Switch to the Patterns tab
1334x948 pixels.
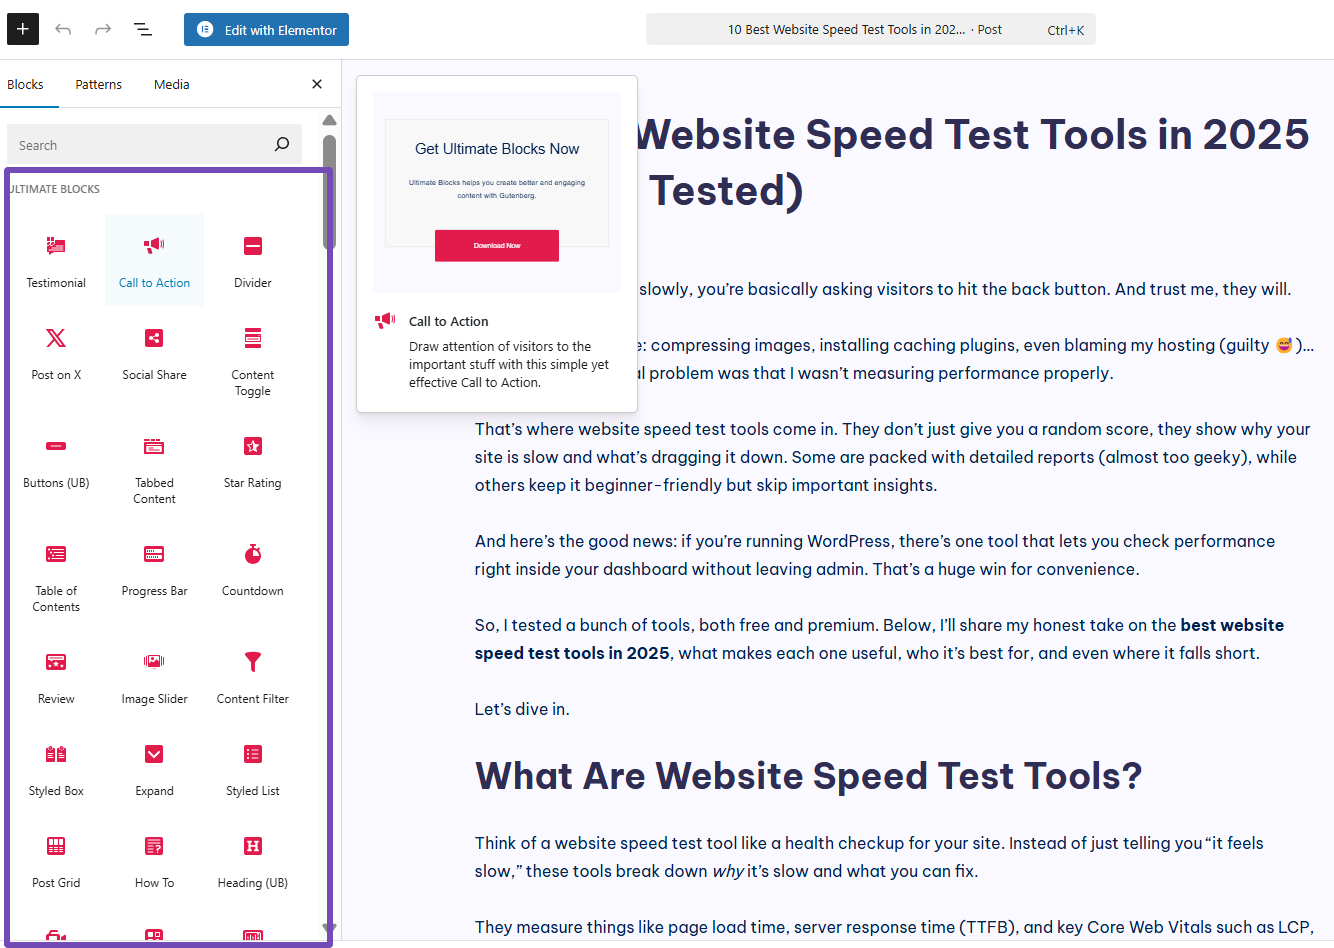coord(98,85)
